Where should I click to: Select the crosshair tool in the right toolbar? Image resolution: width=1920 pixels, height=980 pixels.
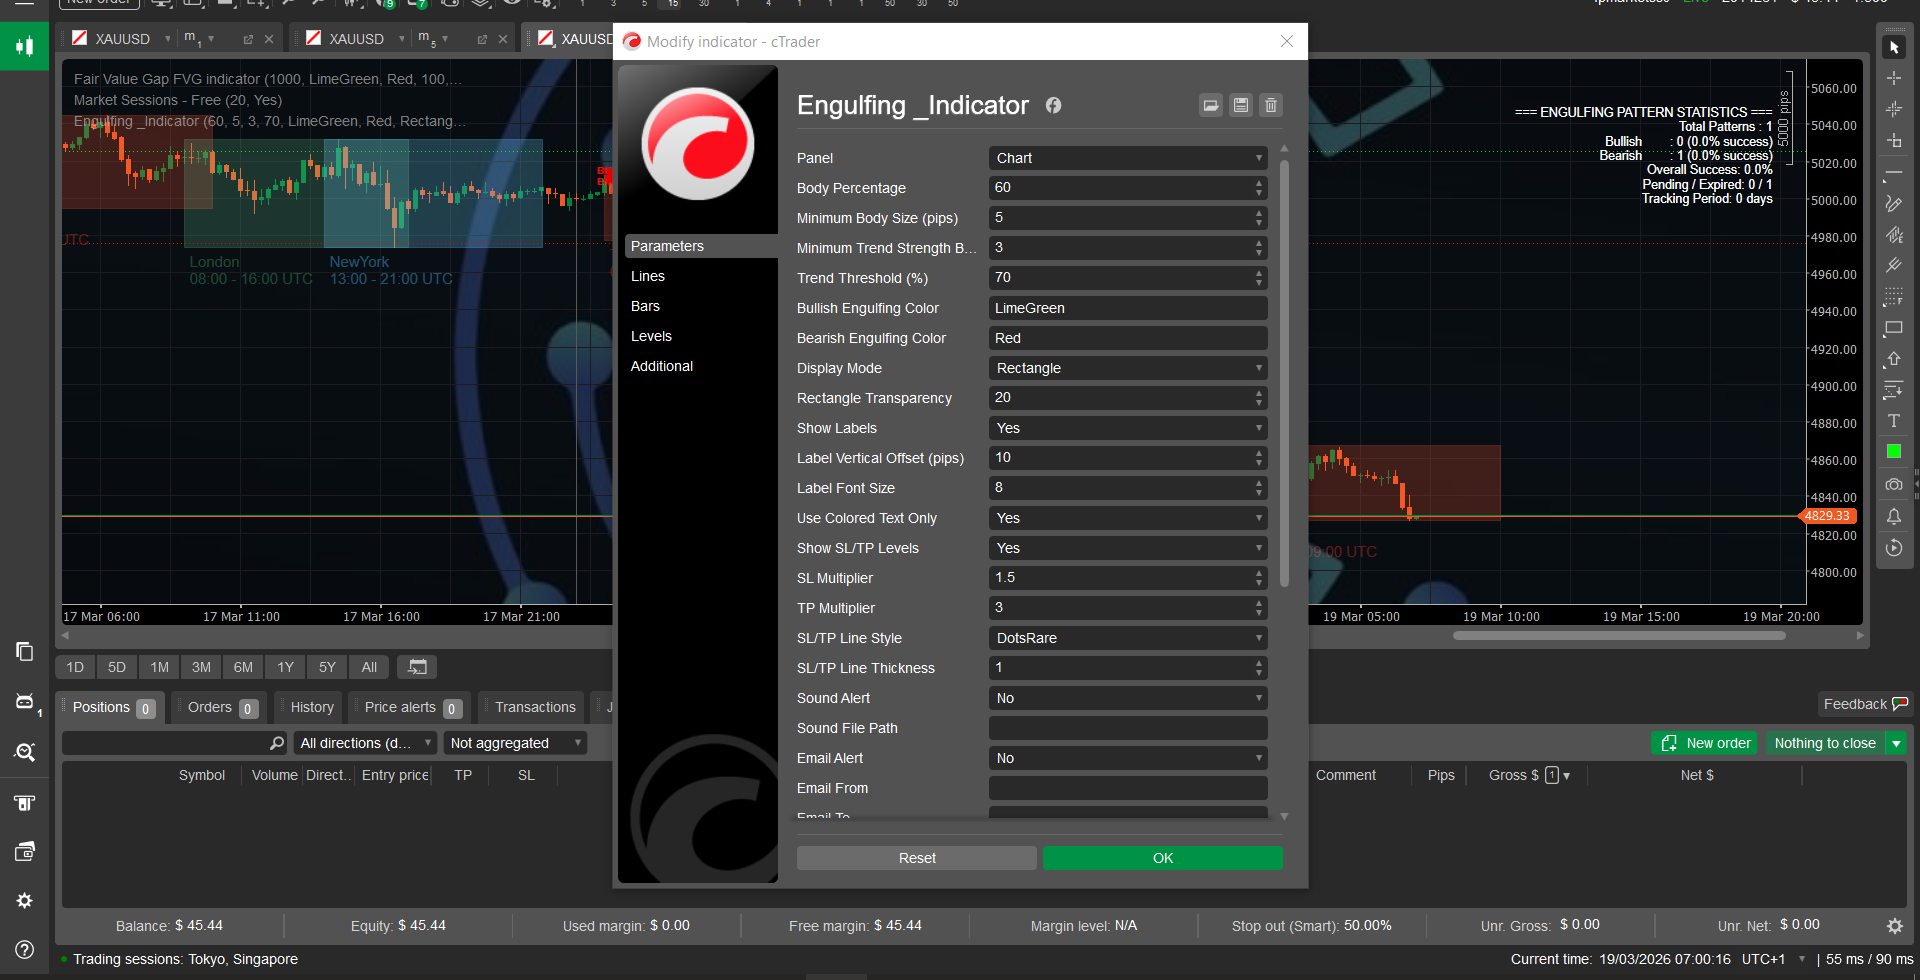1894,77
